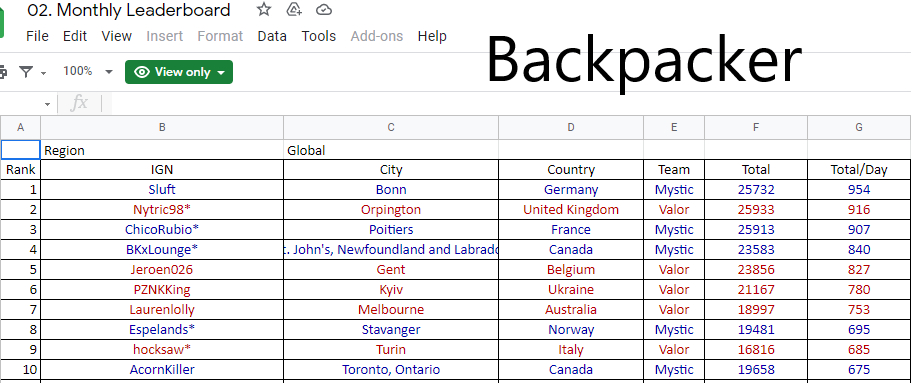Select the PZNKKing cell
This screenshot has height=383, width=911.
click(162, 289)
